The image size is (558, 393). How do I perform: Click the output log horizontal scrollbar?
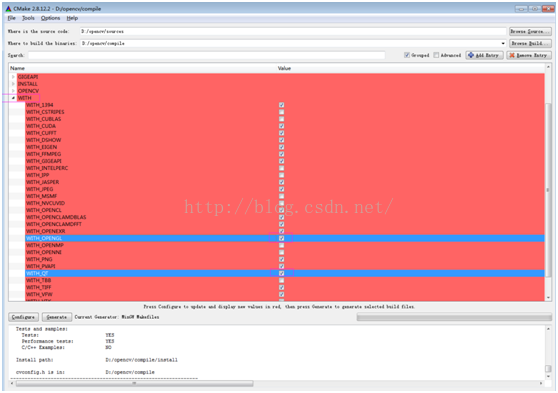point(135,383)
